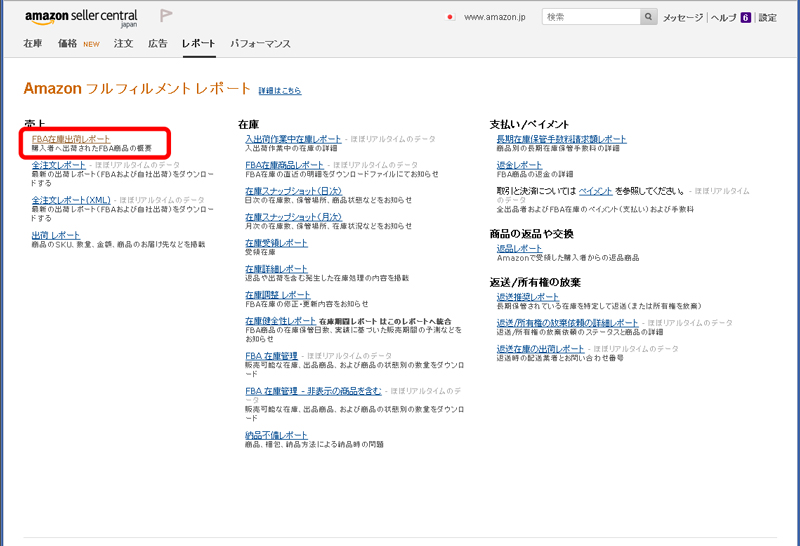
Task: Open the 納品不備レポート link
Action: click(276, 435)
